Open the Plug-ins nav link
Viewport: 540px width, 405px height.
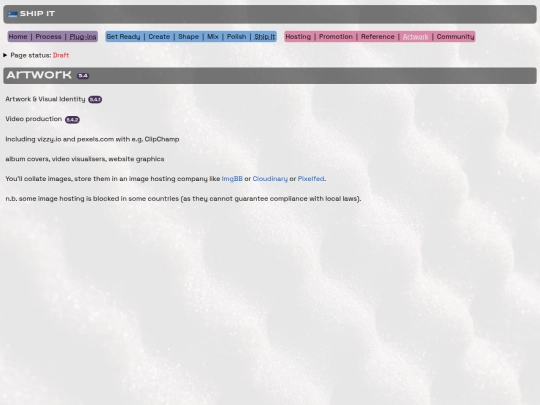(83, 37)
